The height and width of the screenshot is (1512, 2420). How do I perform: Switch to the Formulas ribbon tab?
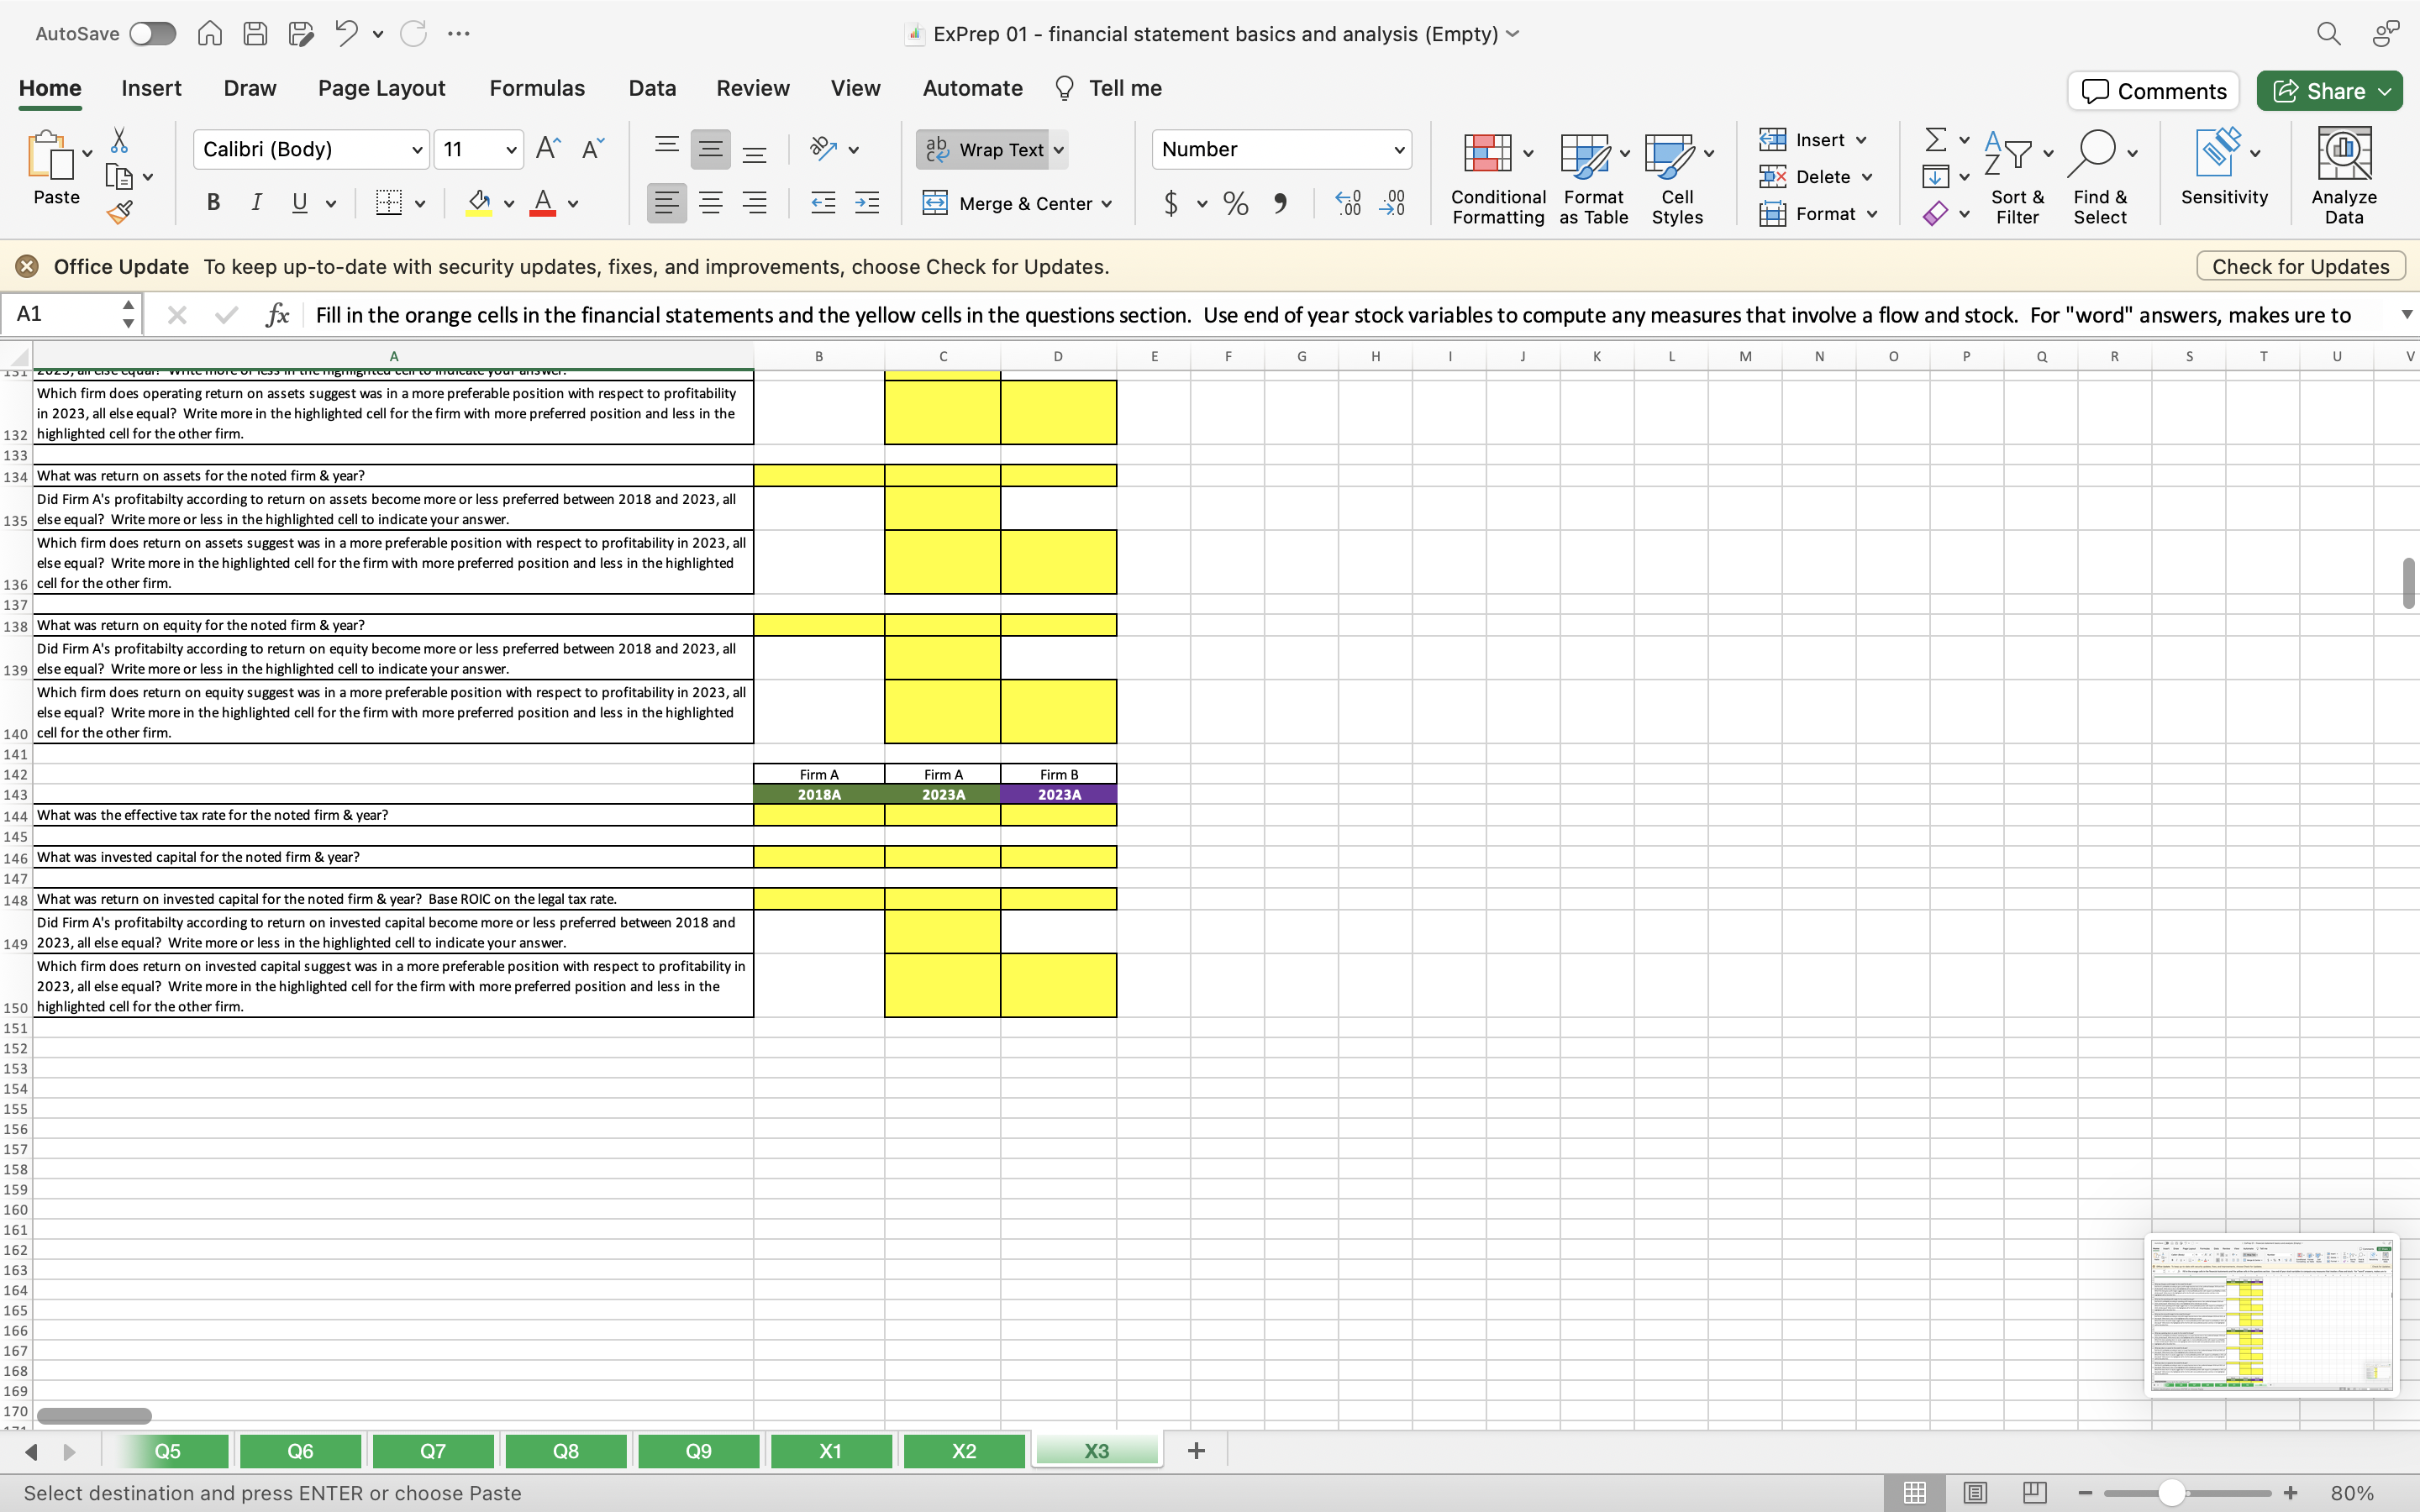pyautogui.click(x=536, y=88)
